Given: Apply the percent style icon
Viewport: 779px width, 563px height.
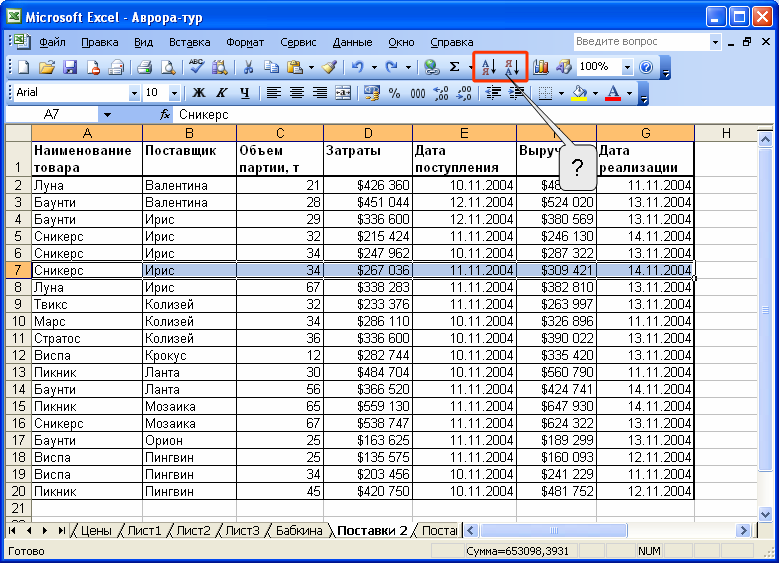Looking at the screenshot, I should tap(394, 92).
